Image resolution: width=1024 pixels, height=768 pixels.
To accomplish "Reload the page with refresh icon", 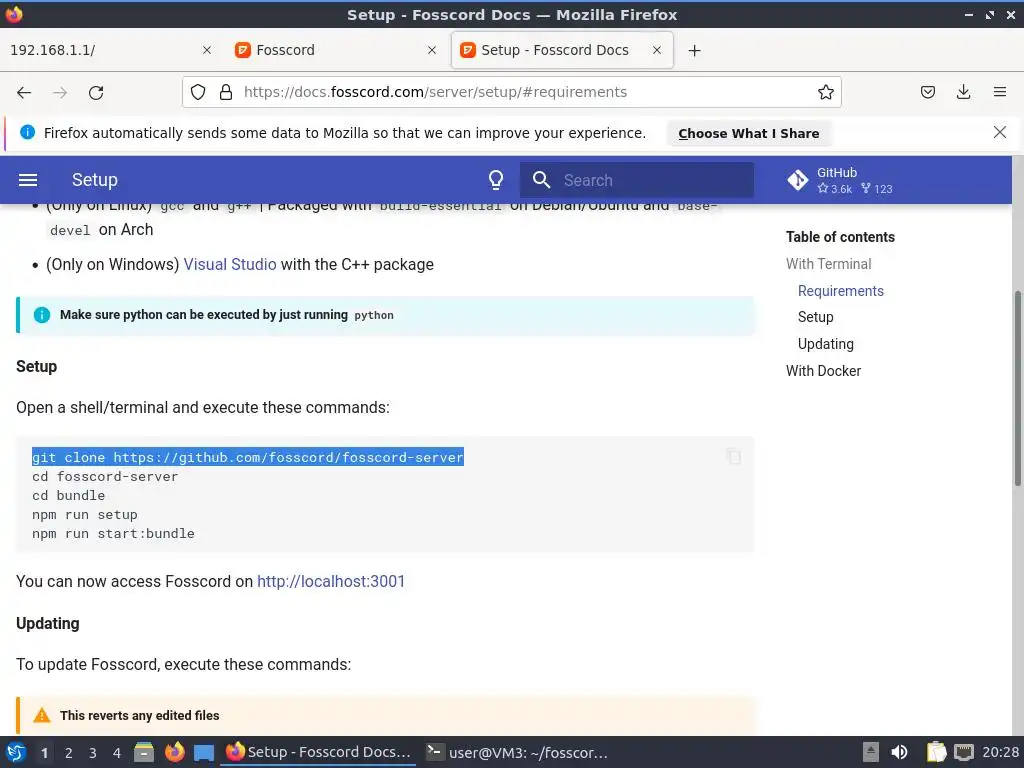I will (96, 93).
